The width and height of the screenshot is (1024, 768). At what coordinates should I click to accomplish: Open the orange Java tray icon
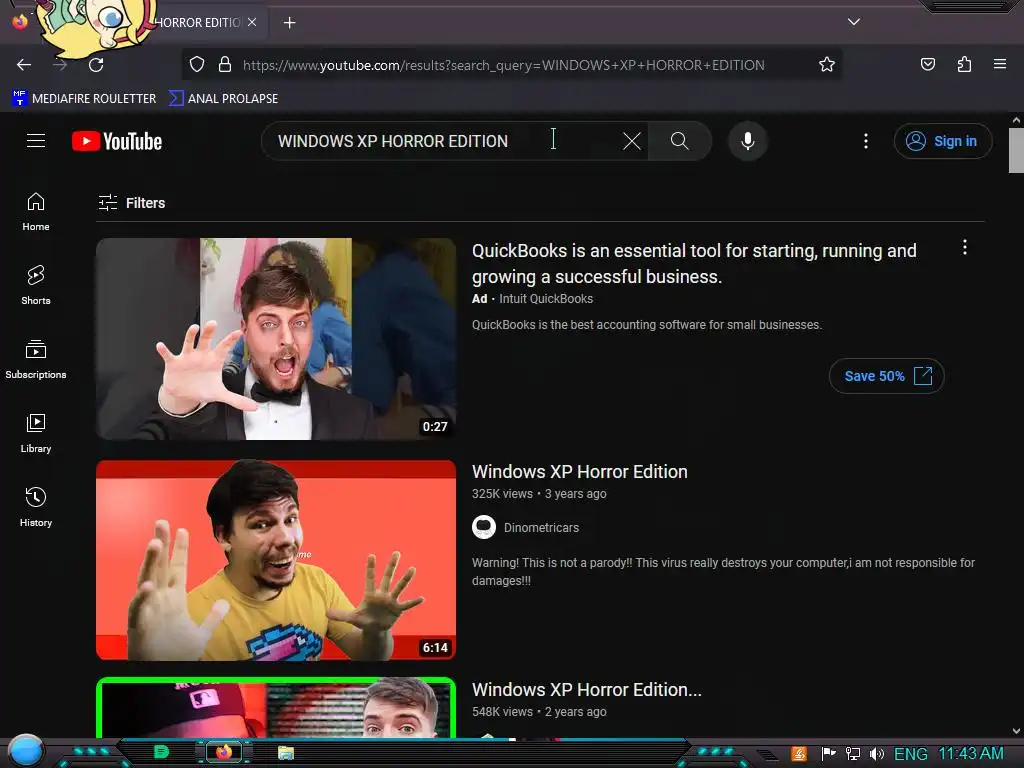coord(799,754)
